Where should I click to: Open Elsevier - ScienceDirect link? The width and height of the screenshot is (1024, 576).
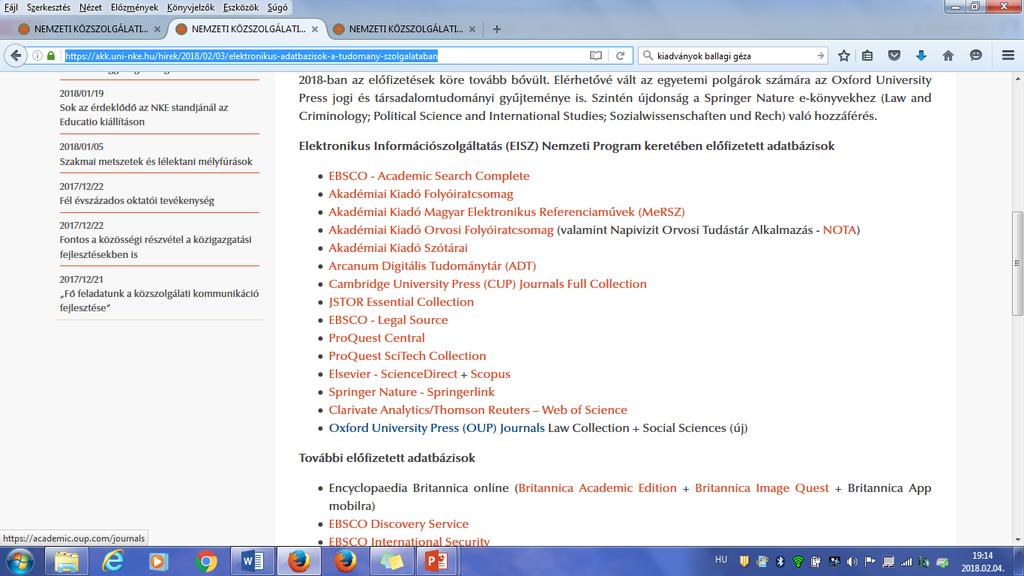click(x=392, y=374)
